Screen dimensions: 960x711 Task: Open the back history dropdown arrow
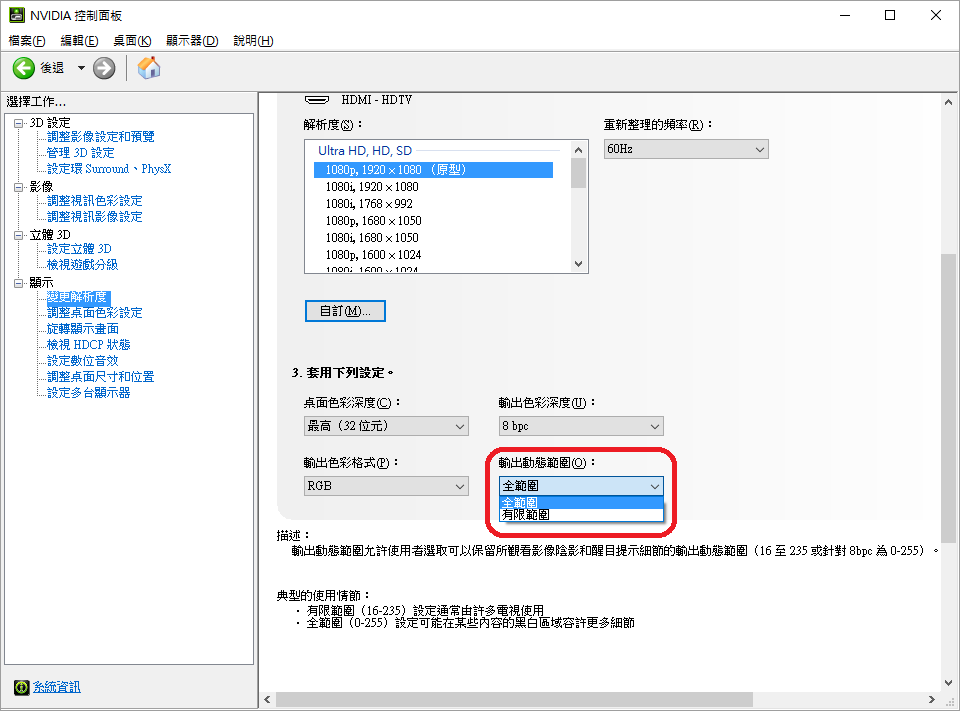(x=81, y=68)
